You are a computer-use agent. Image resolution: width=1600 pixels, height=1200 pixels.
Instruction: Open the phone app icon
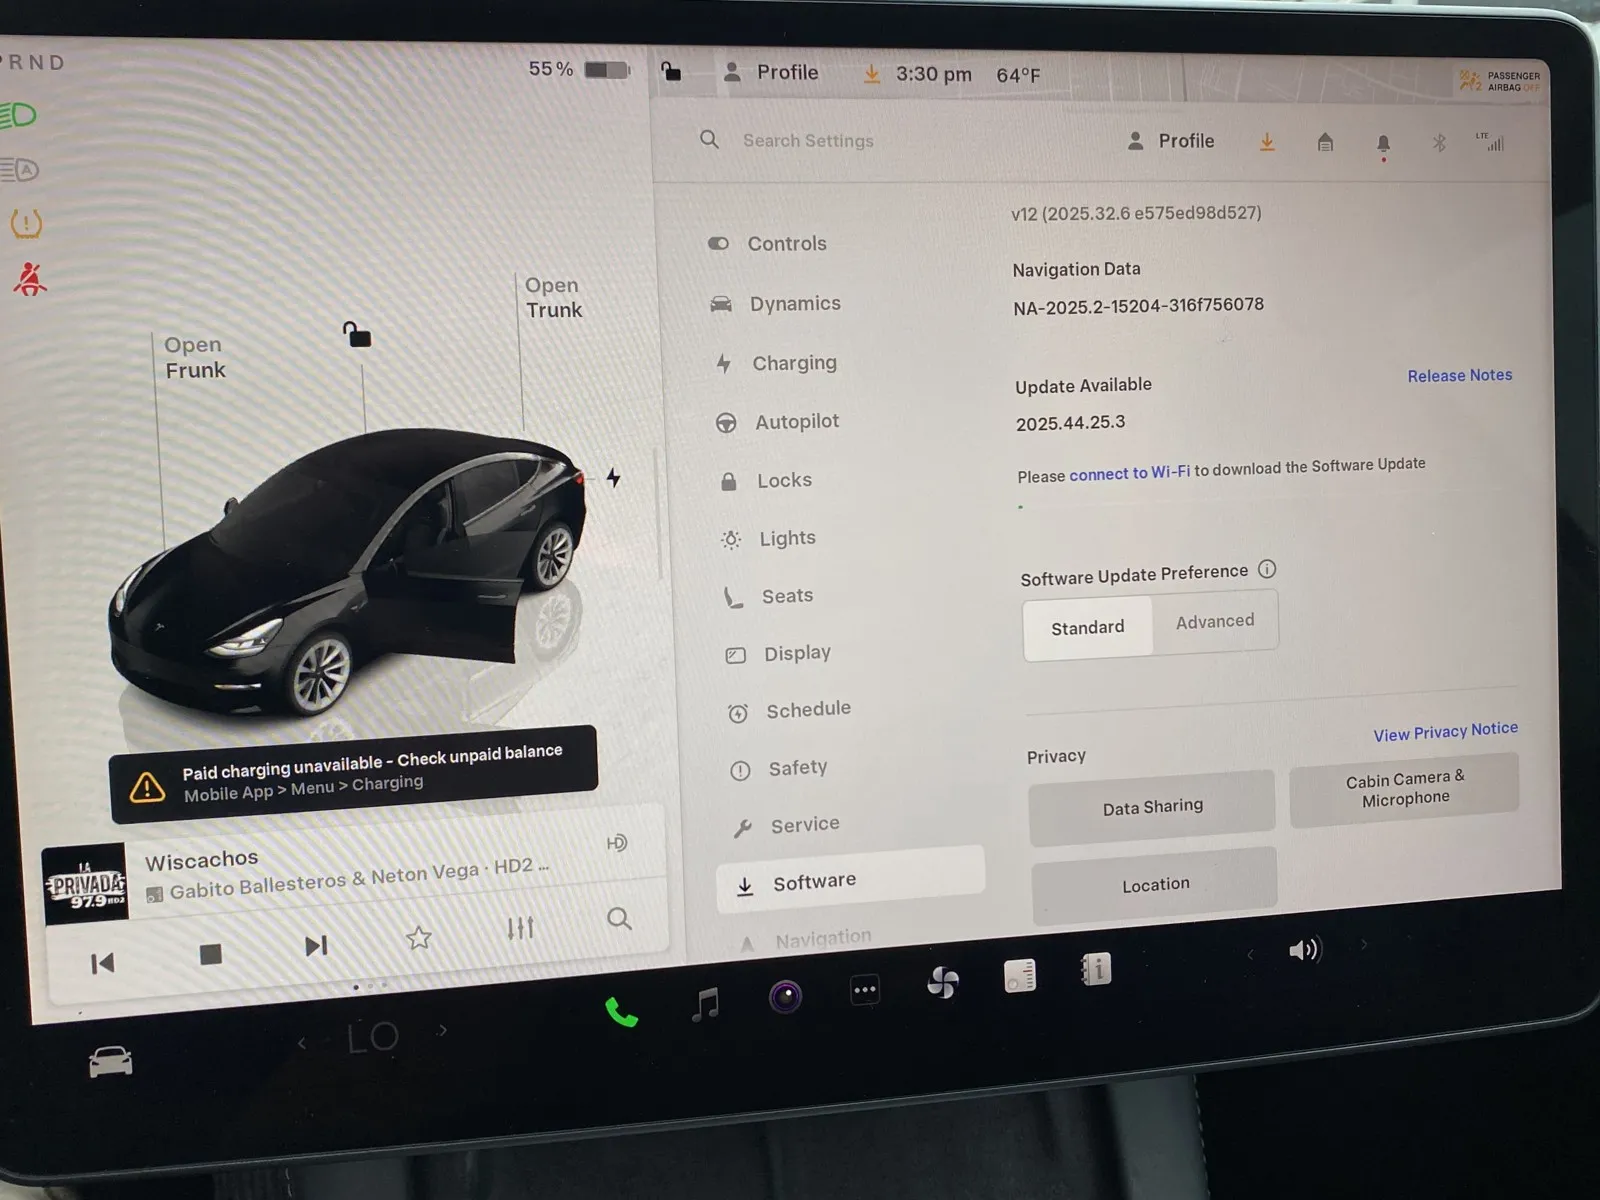click(621, 1012)
